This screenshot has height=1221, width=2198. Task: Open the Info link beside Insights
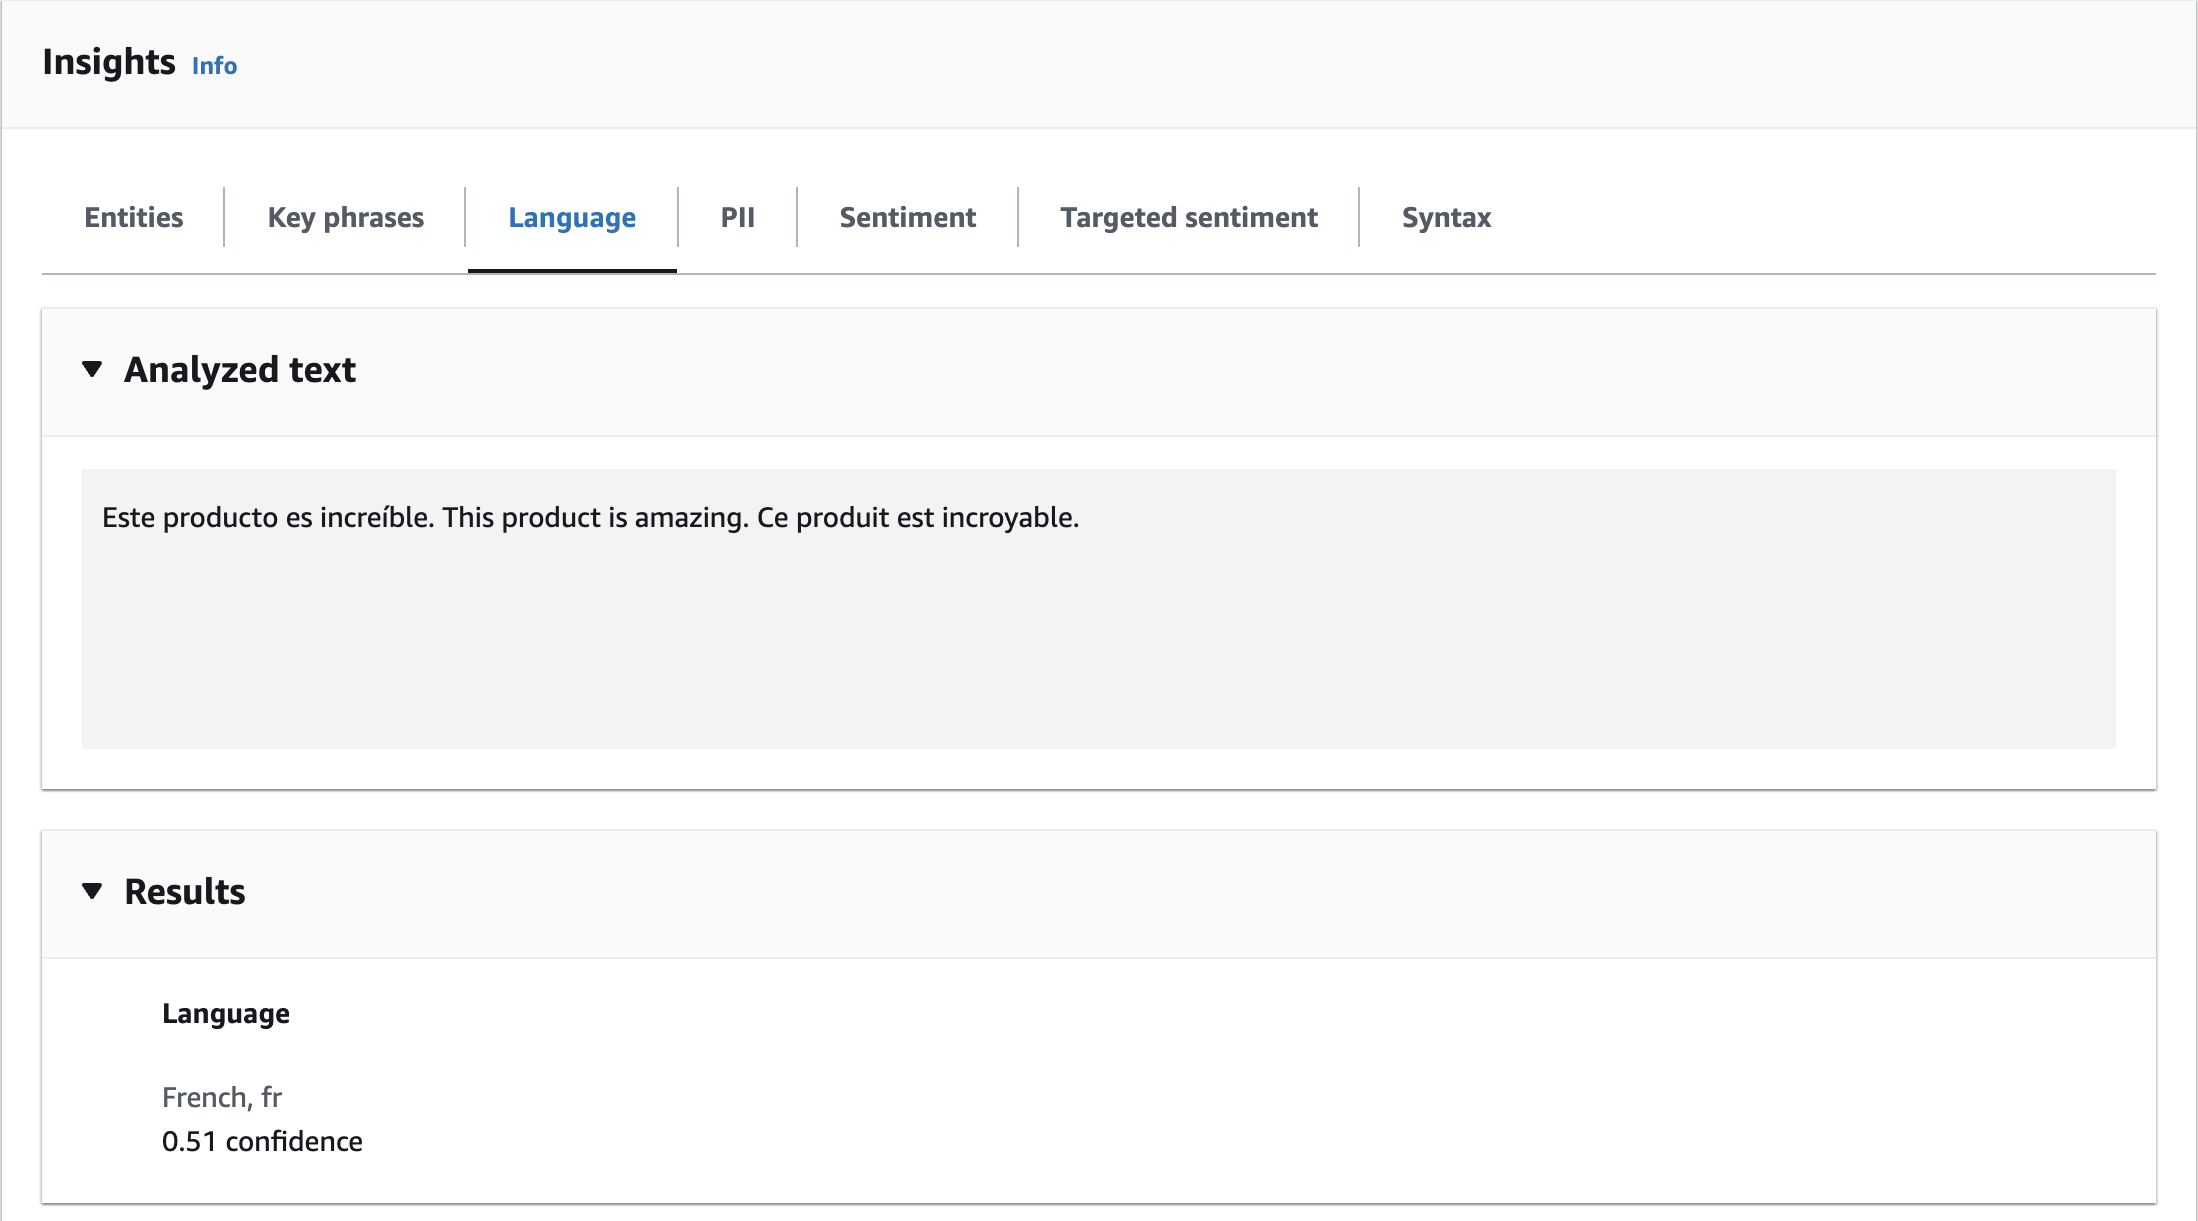pos(214,66)
